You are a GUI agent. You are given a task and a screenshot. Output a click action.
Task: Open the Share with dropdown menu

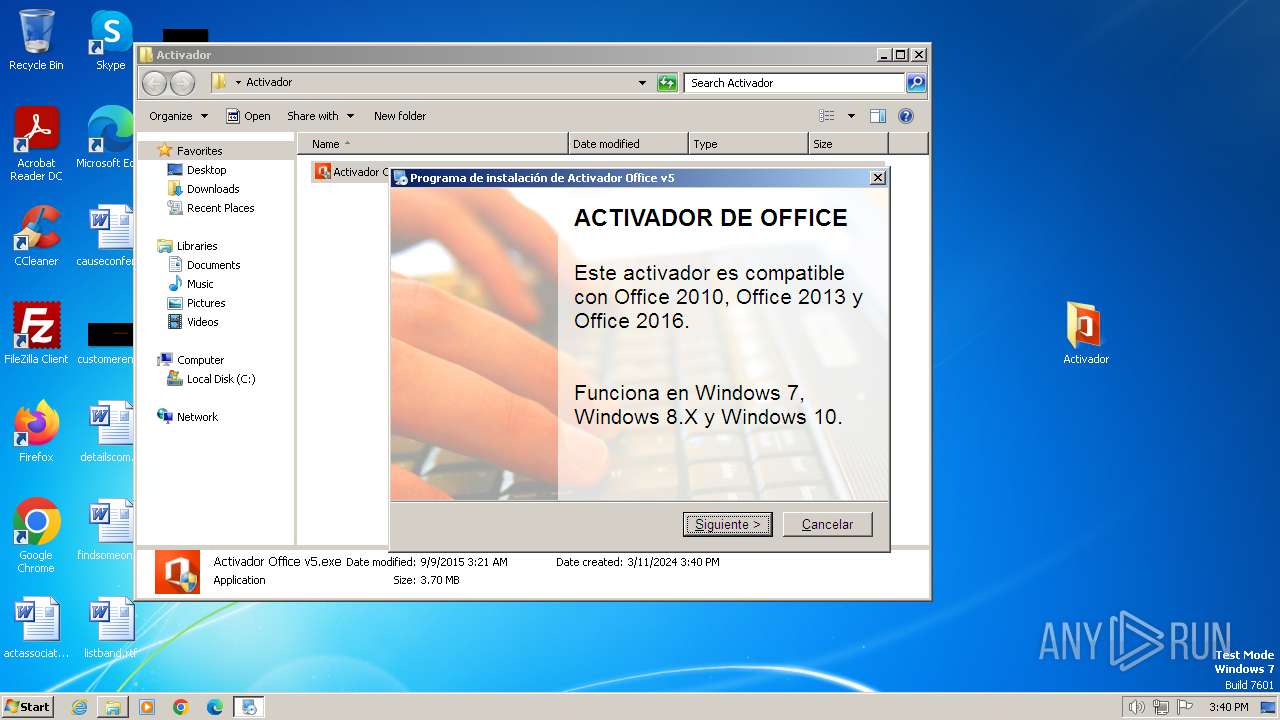click(x=320, y=116)
